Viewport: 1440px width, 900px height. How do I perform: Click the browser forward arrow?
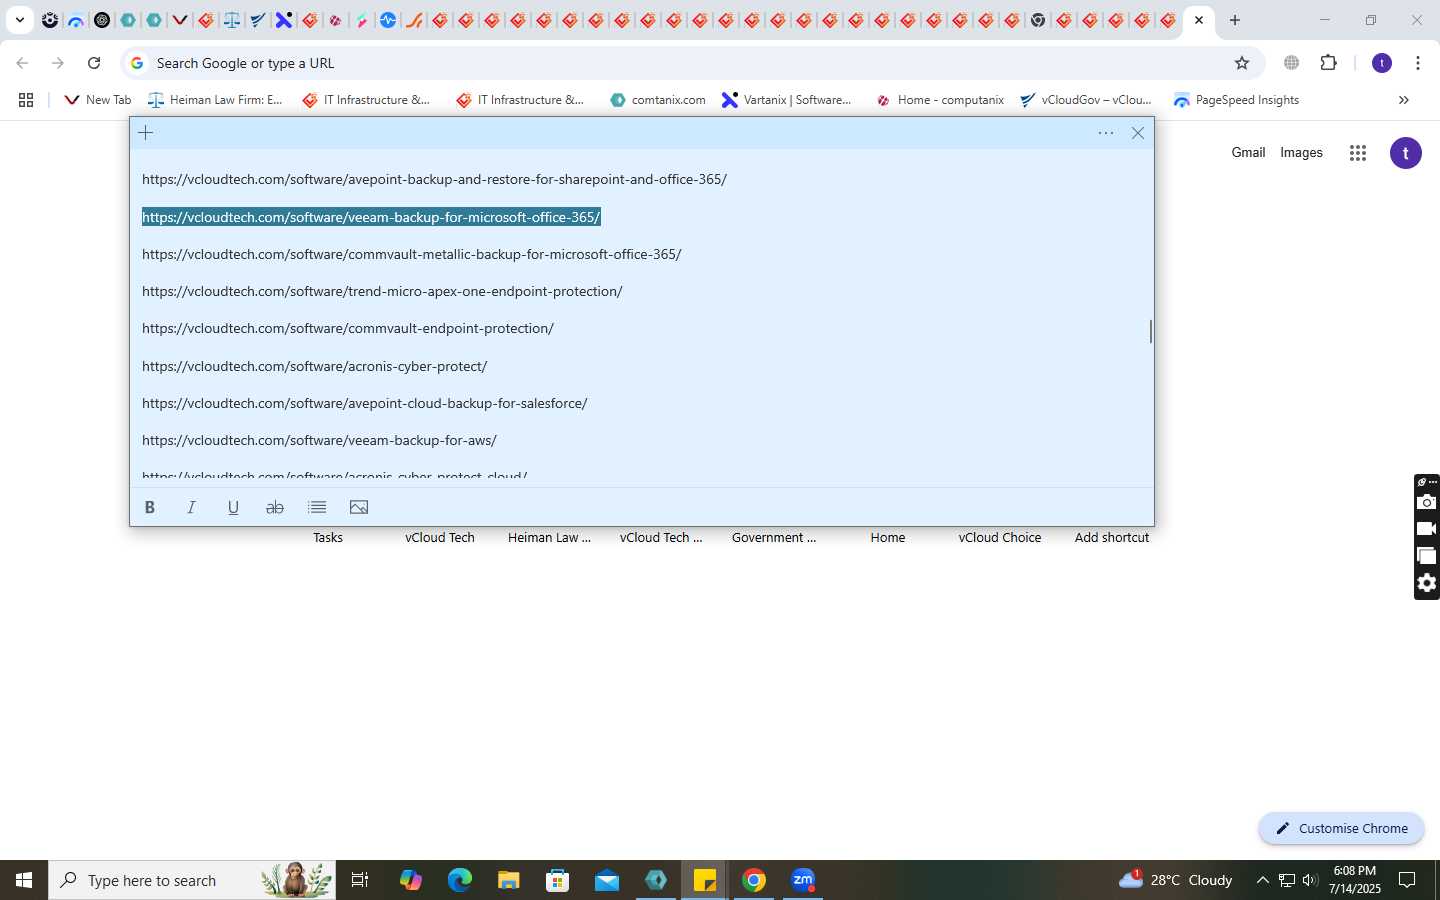point(58,63)
